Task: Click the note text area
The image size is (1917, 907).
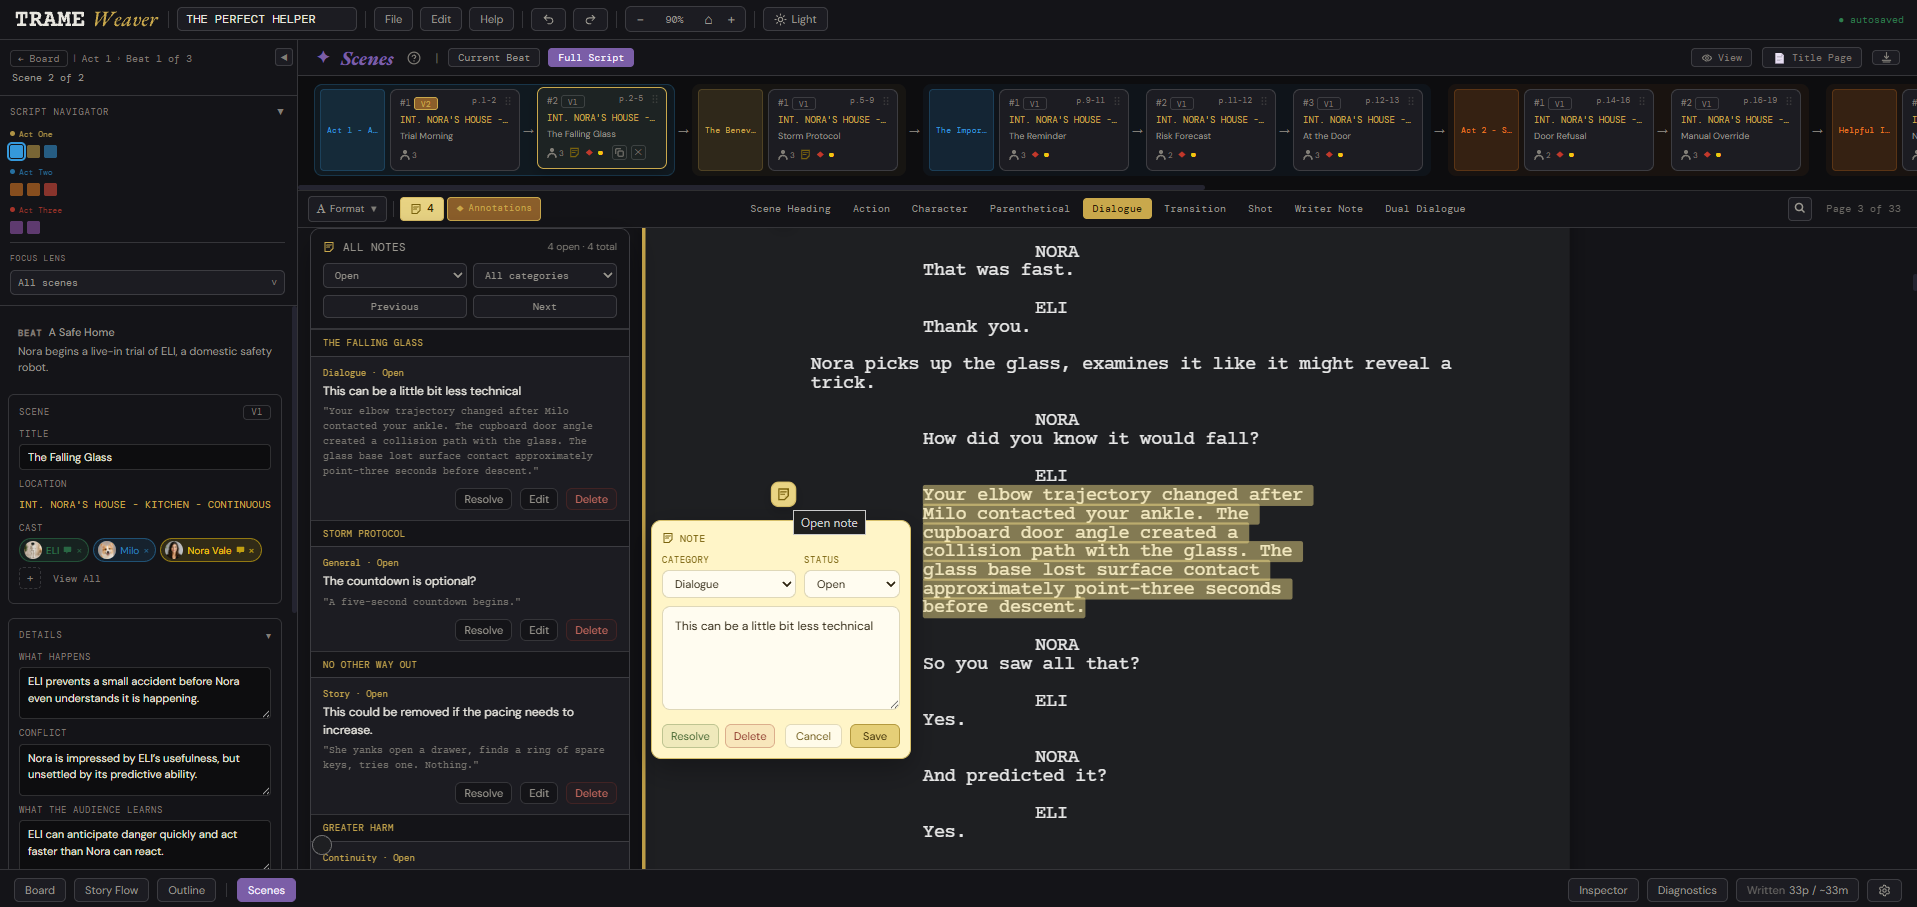Action: coord(781,658)
